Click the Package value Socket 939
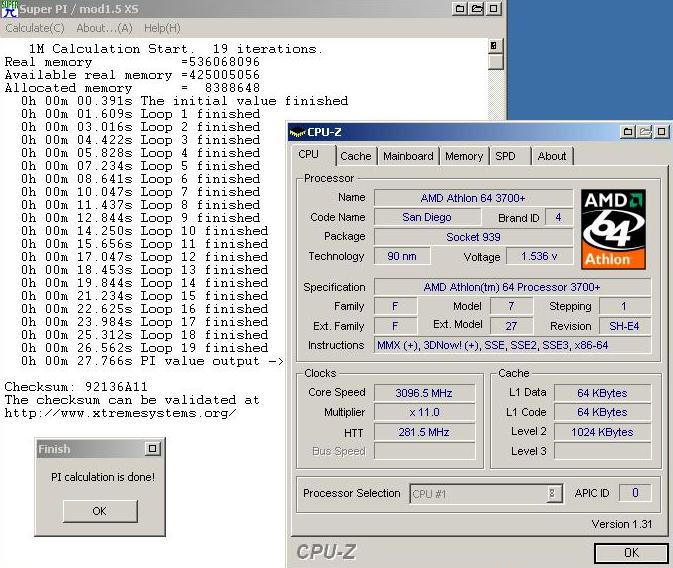Viewport: 673px width, 568px height. (x=473, y=237)
